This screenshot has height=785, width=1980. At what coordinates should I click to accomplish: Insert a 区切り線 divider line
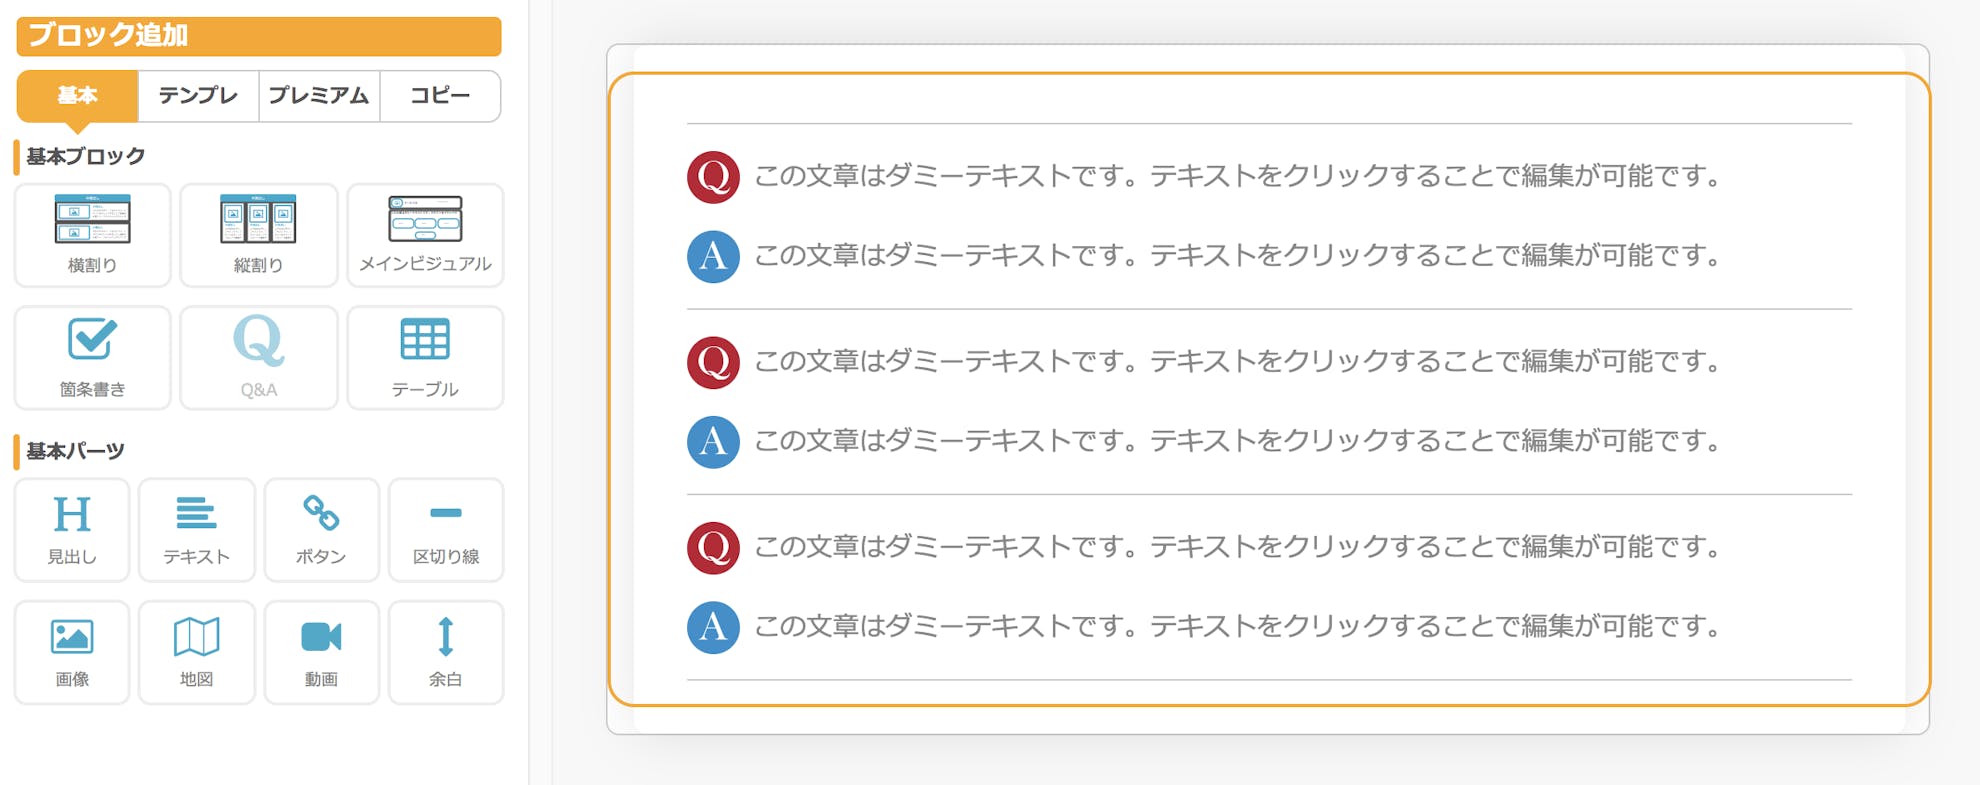coord(446,530)
